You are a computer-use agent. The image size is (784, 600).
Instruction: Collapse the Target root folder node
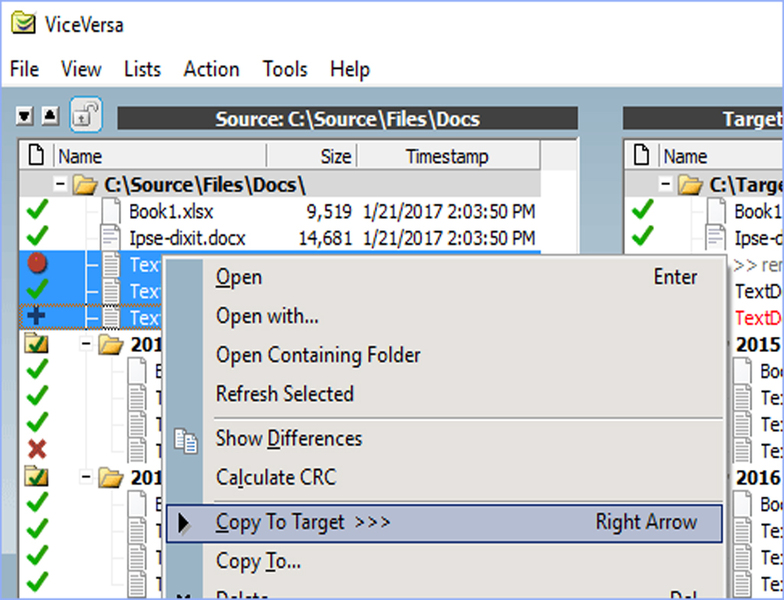click(x=665, y=184)
